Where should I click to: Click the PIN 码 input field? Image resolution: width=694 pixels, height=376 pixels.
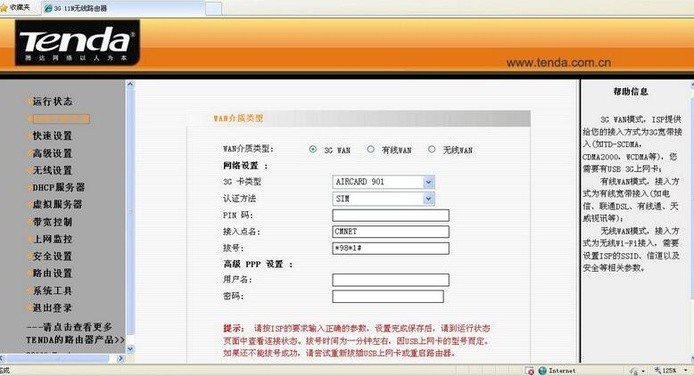coord(390,215)
